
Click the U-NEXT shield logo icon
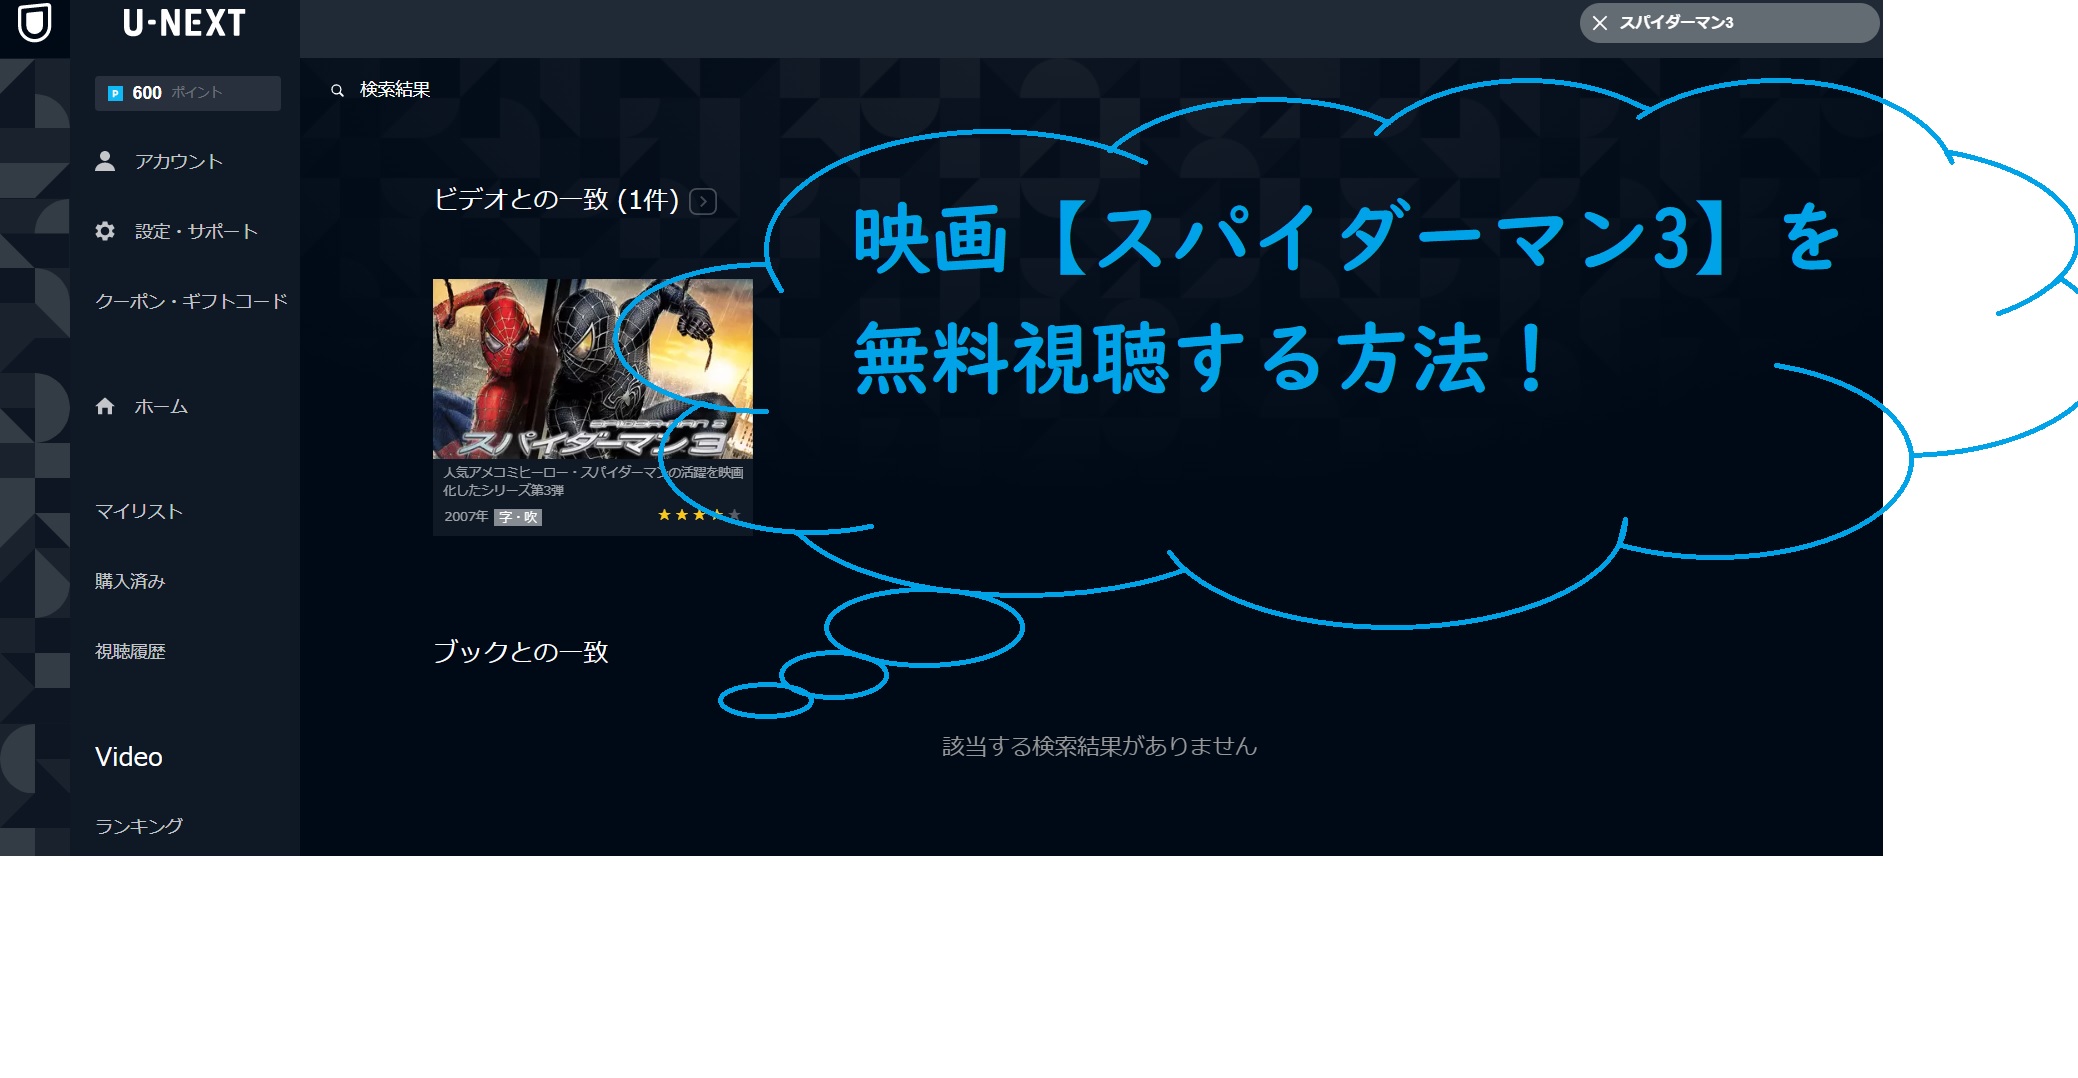click(35, 22)
